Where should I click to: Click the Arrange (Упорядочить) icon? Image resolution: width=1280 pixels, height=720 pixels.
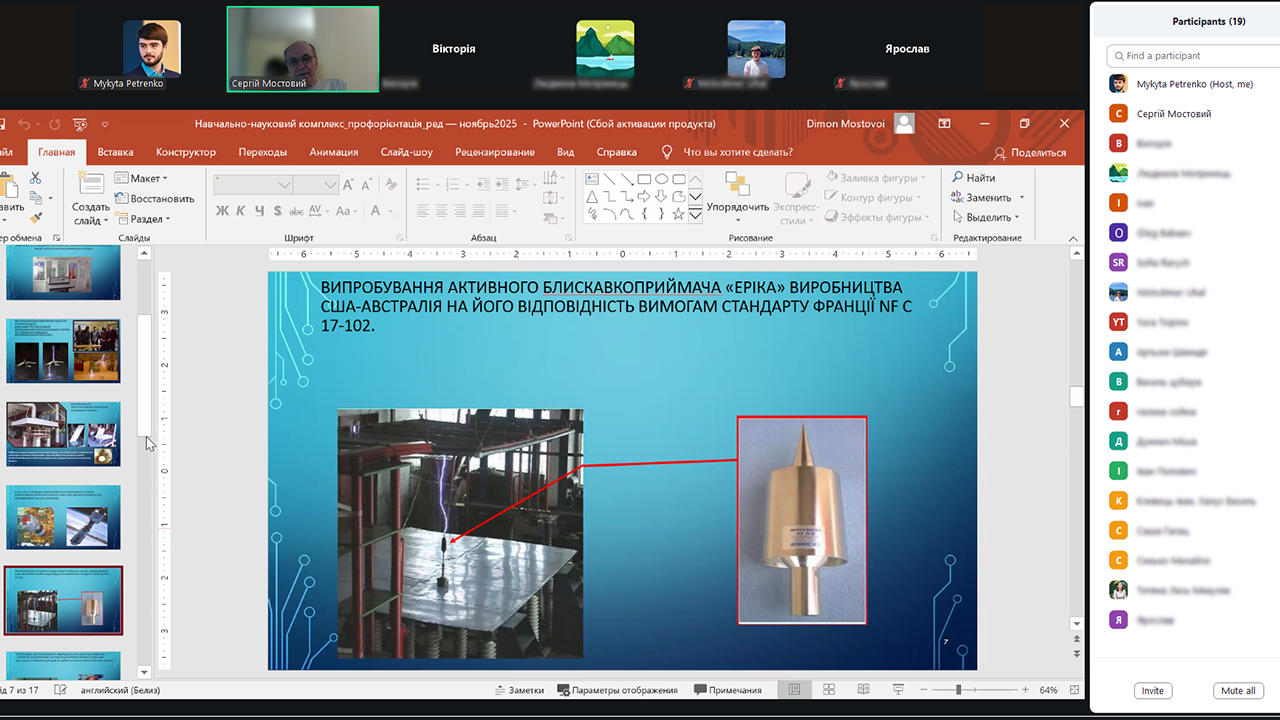[737, 186]
